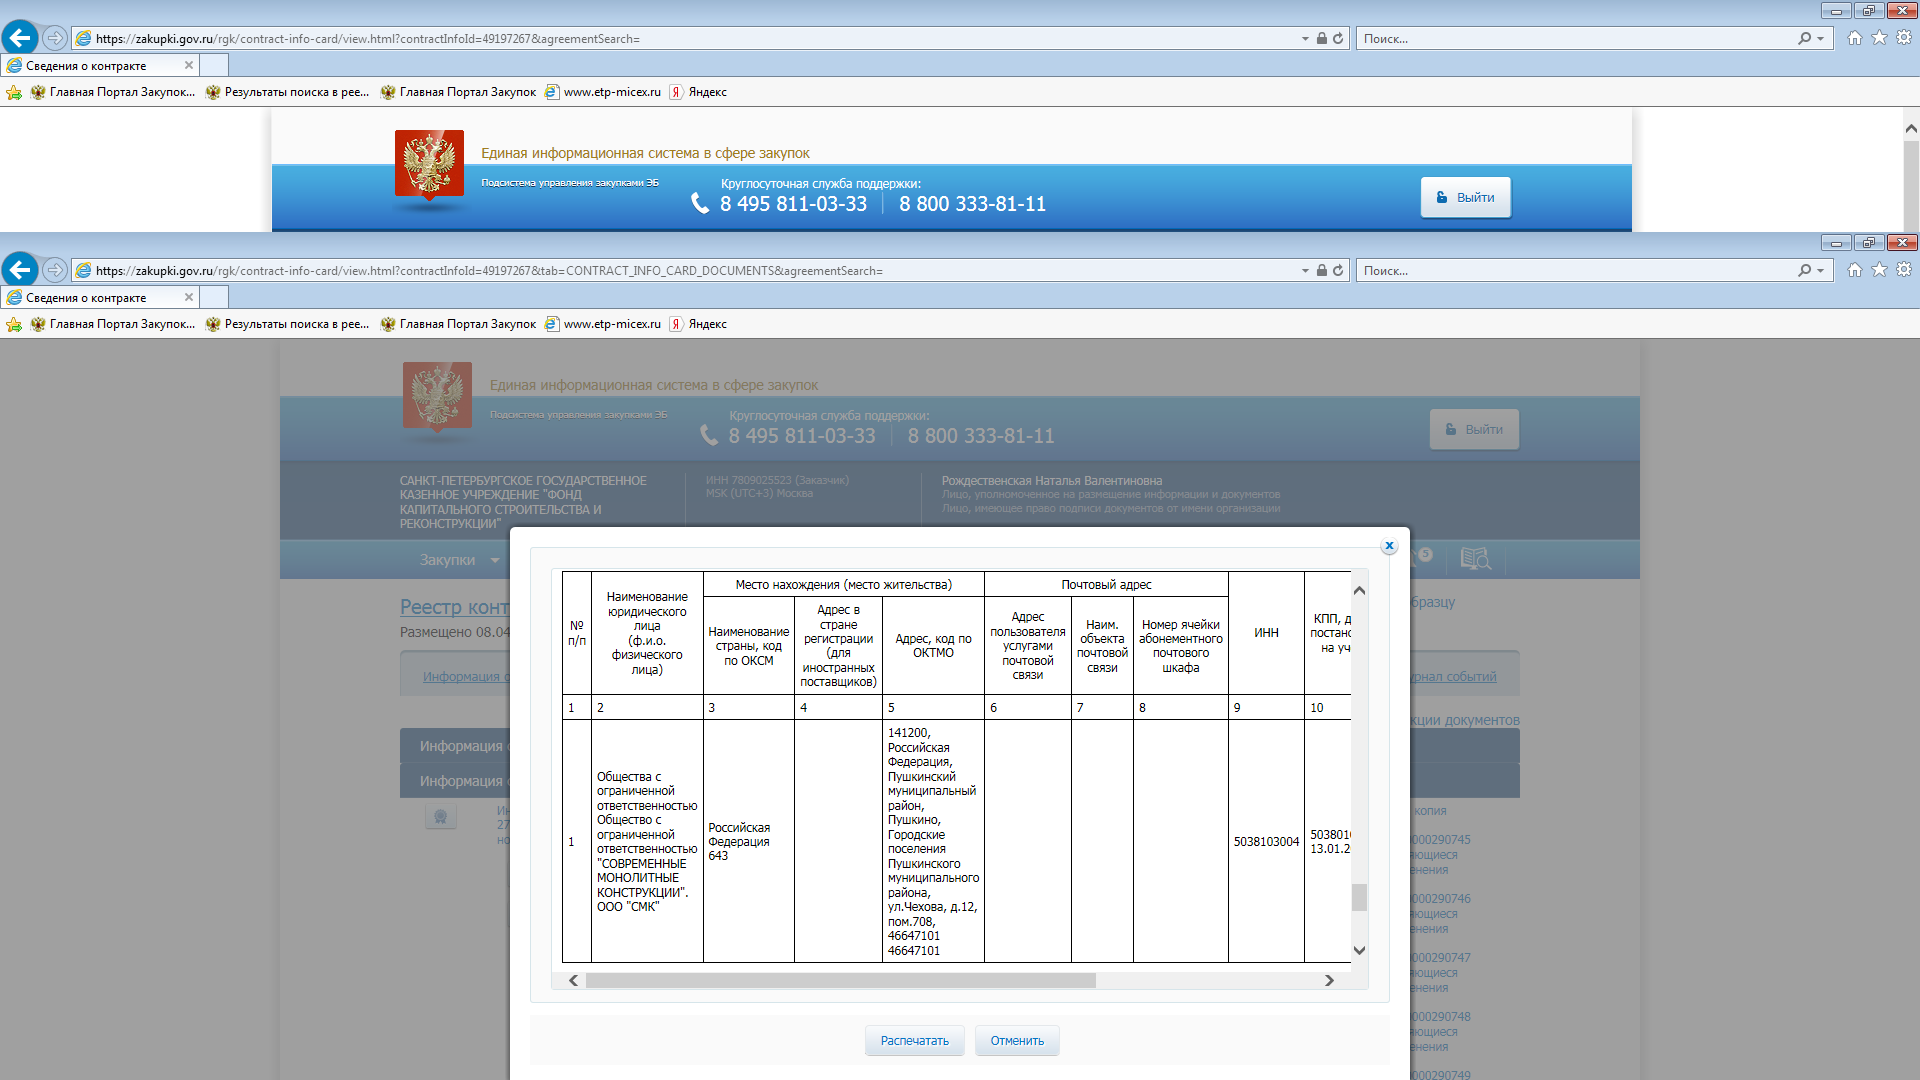Select the ИНН value 5038103004 cell
The height and width of the screenshot is (1080, 1920).
pos(1266,842)
